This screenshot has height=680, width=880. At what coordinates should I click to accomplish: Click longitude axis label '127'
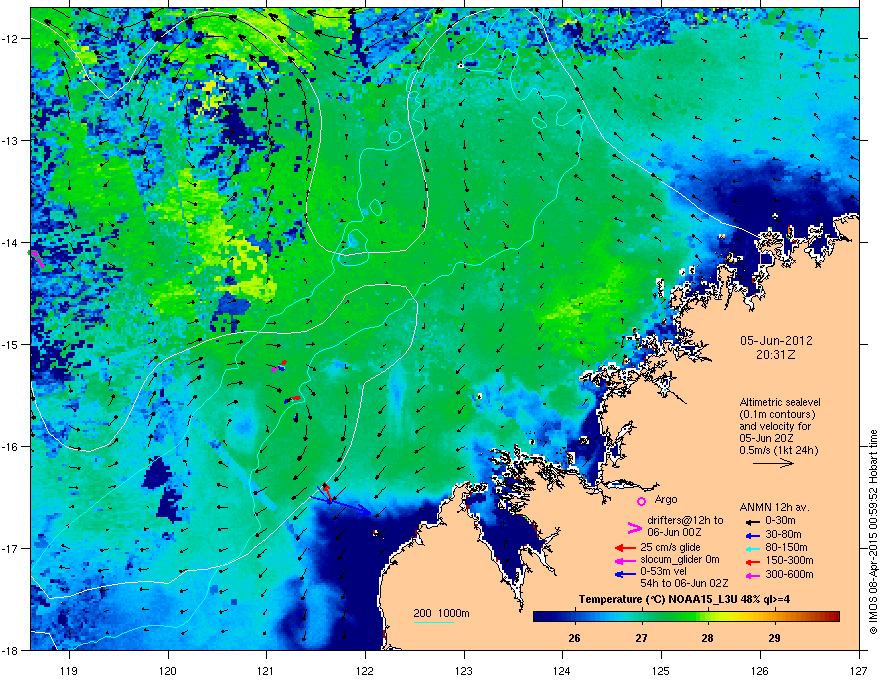tap(859, 671)
